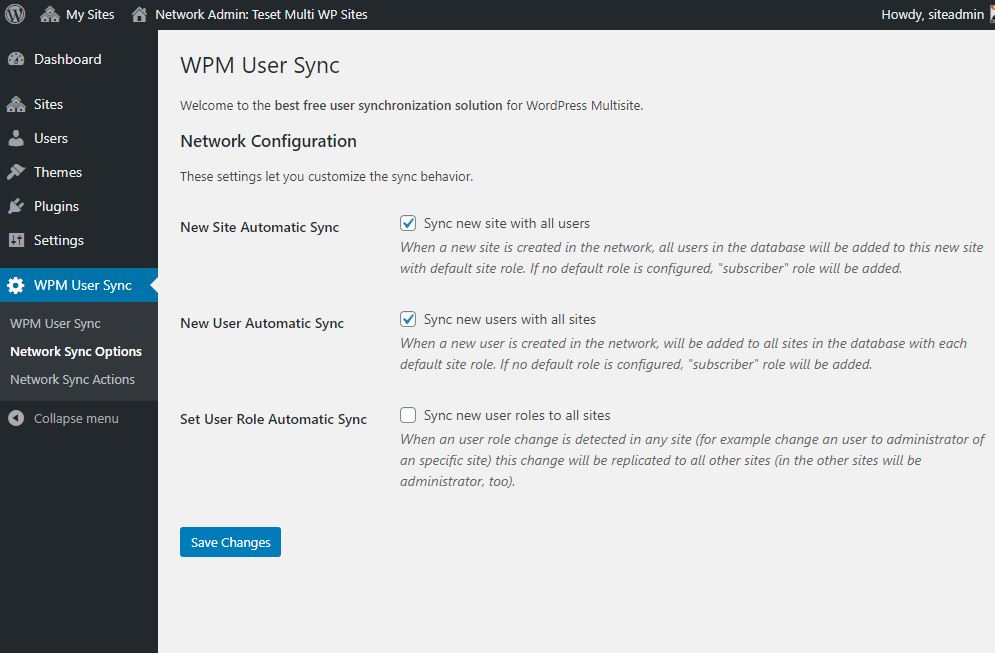Click the Network Configuration heading
The height and width of the screenshot is (653, 995).
pyautogui.click(x=268, y=141)
